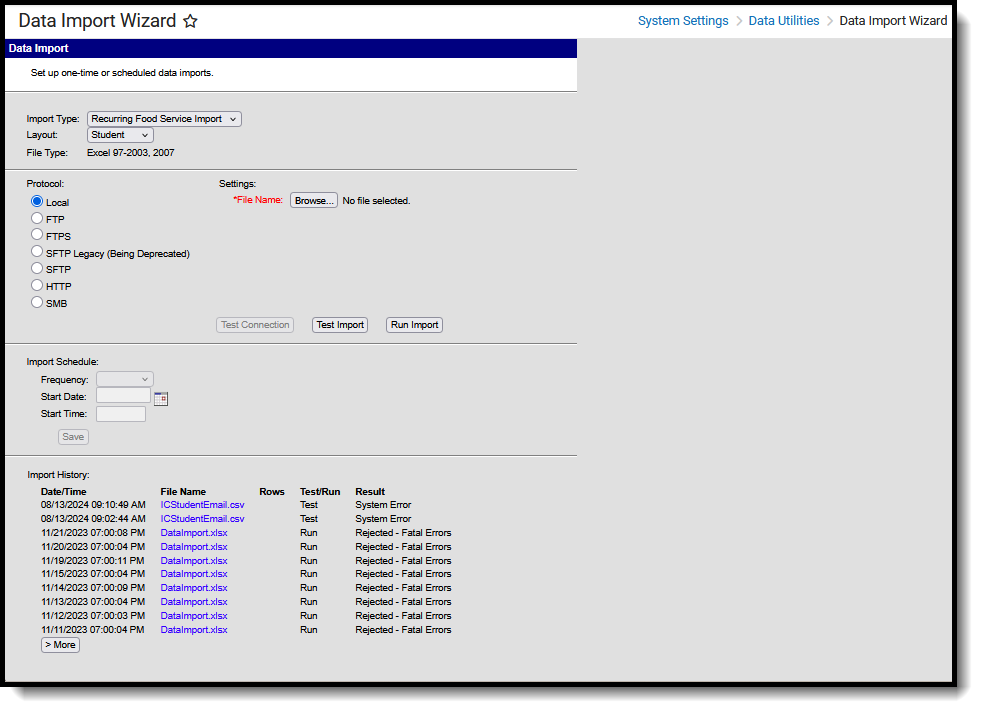Expand the Frequency dropdown
The width and height of the screenshot is (982, 712).
[x=125, y=379]
